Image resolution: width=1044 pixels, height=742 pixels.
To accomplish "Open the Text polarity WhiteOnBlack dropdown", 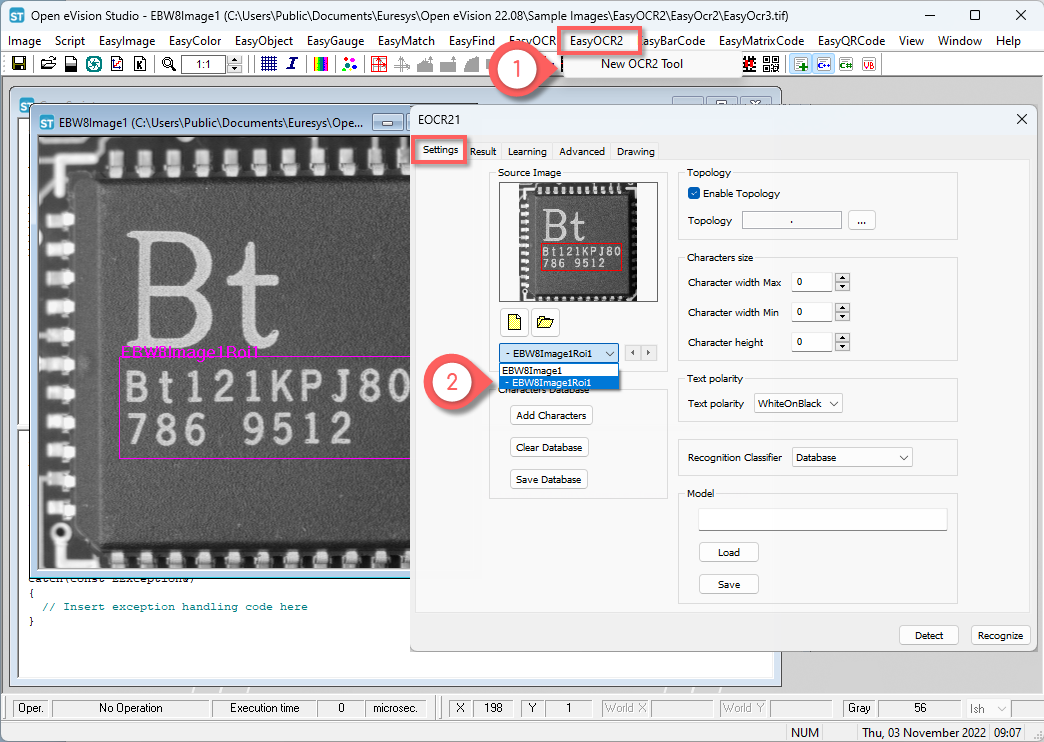I will pyautogui.click(x=798, y=404).
